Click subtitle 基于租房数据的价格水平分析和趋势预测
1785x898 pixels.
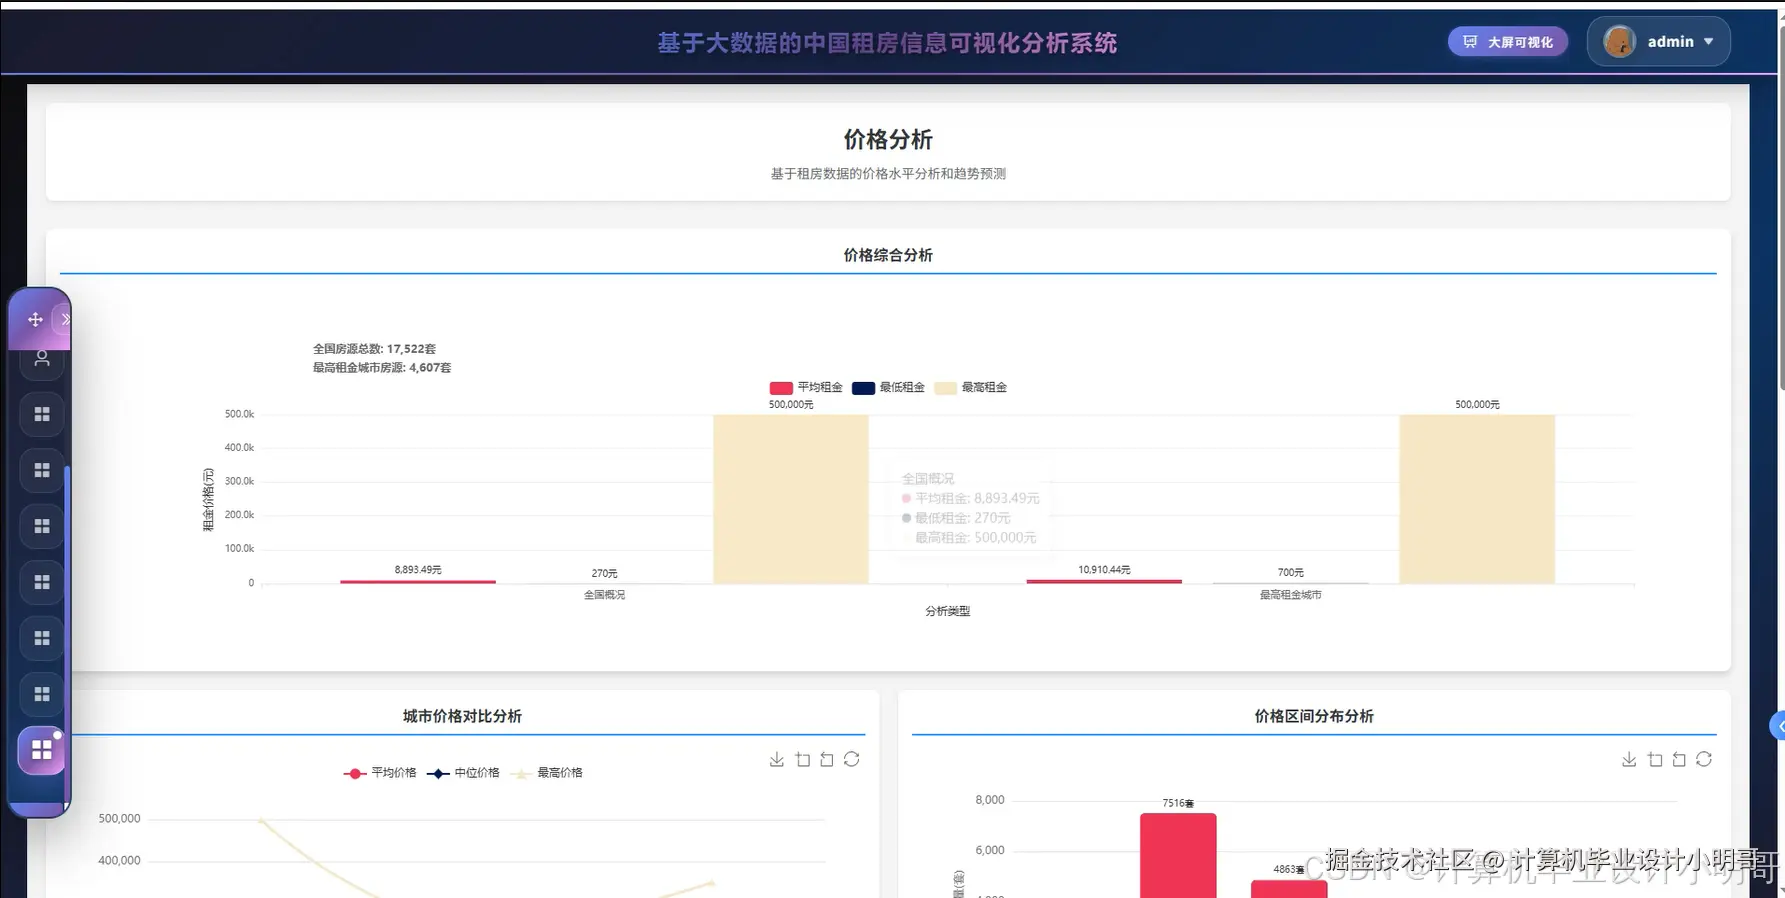tap(888, 174)
